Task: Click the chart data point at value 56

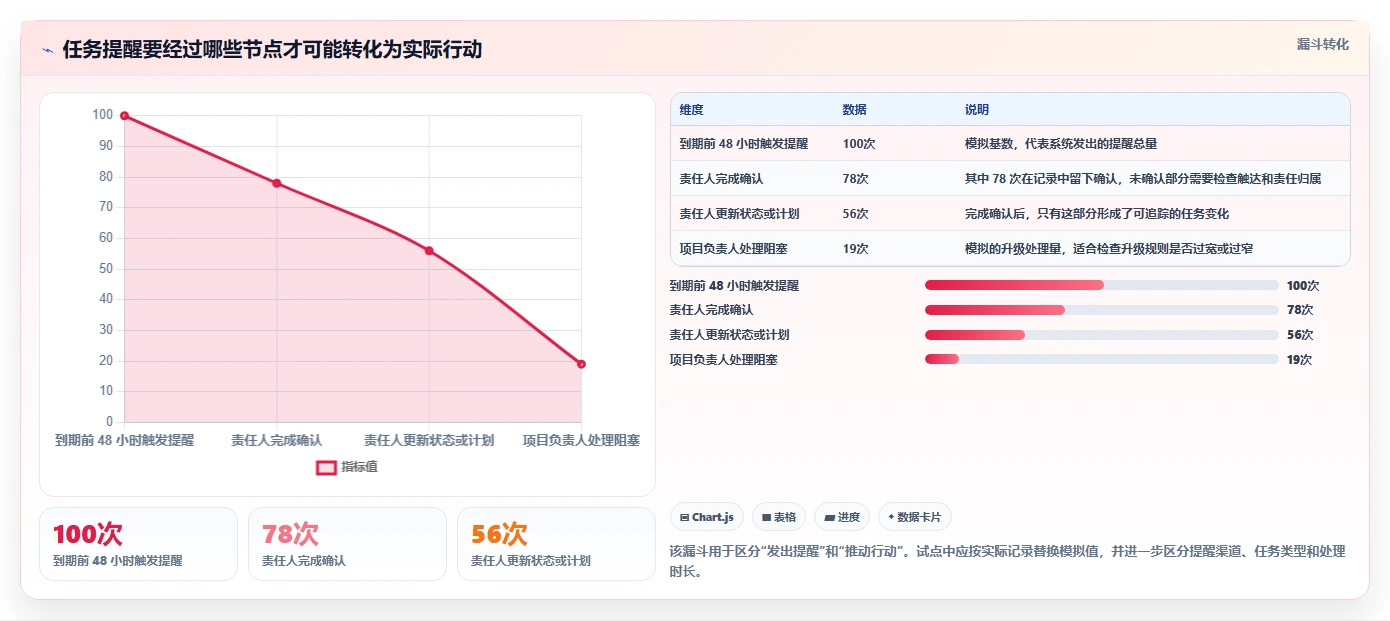Action: coord(429,251)
